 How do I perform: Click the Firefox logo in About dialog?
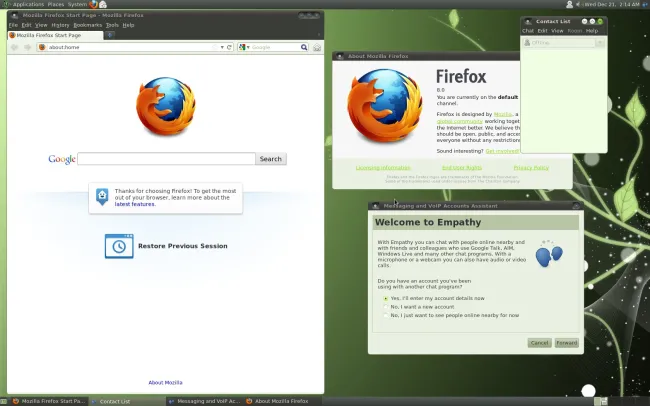385,106
